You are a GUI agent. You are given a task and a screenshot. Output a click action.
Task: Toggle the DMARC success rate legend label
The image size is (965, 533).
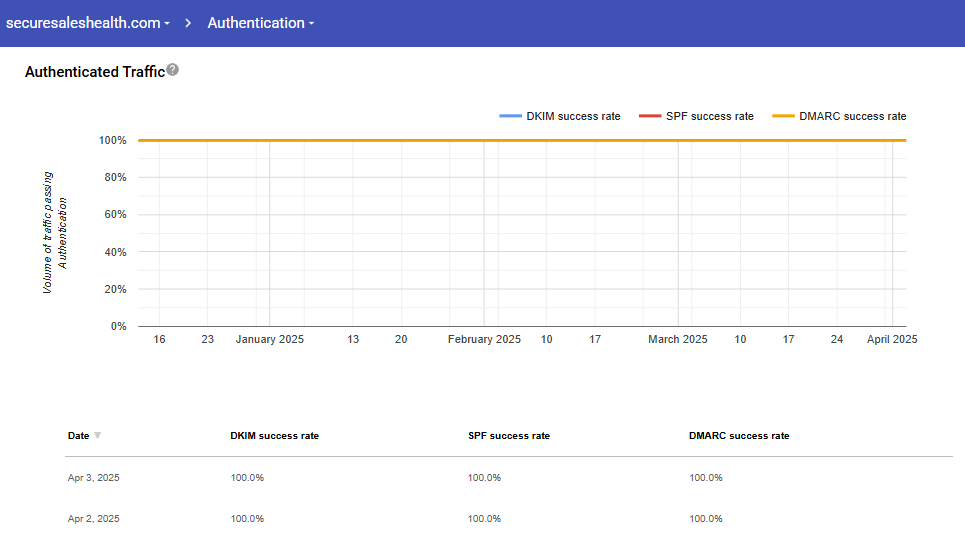(852, 117)
